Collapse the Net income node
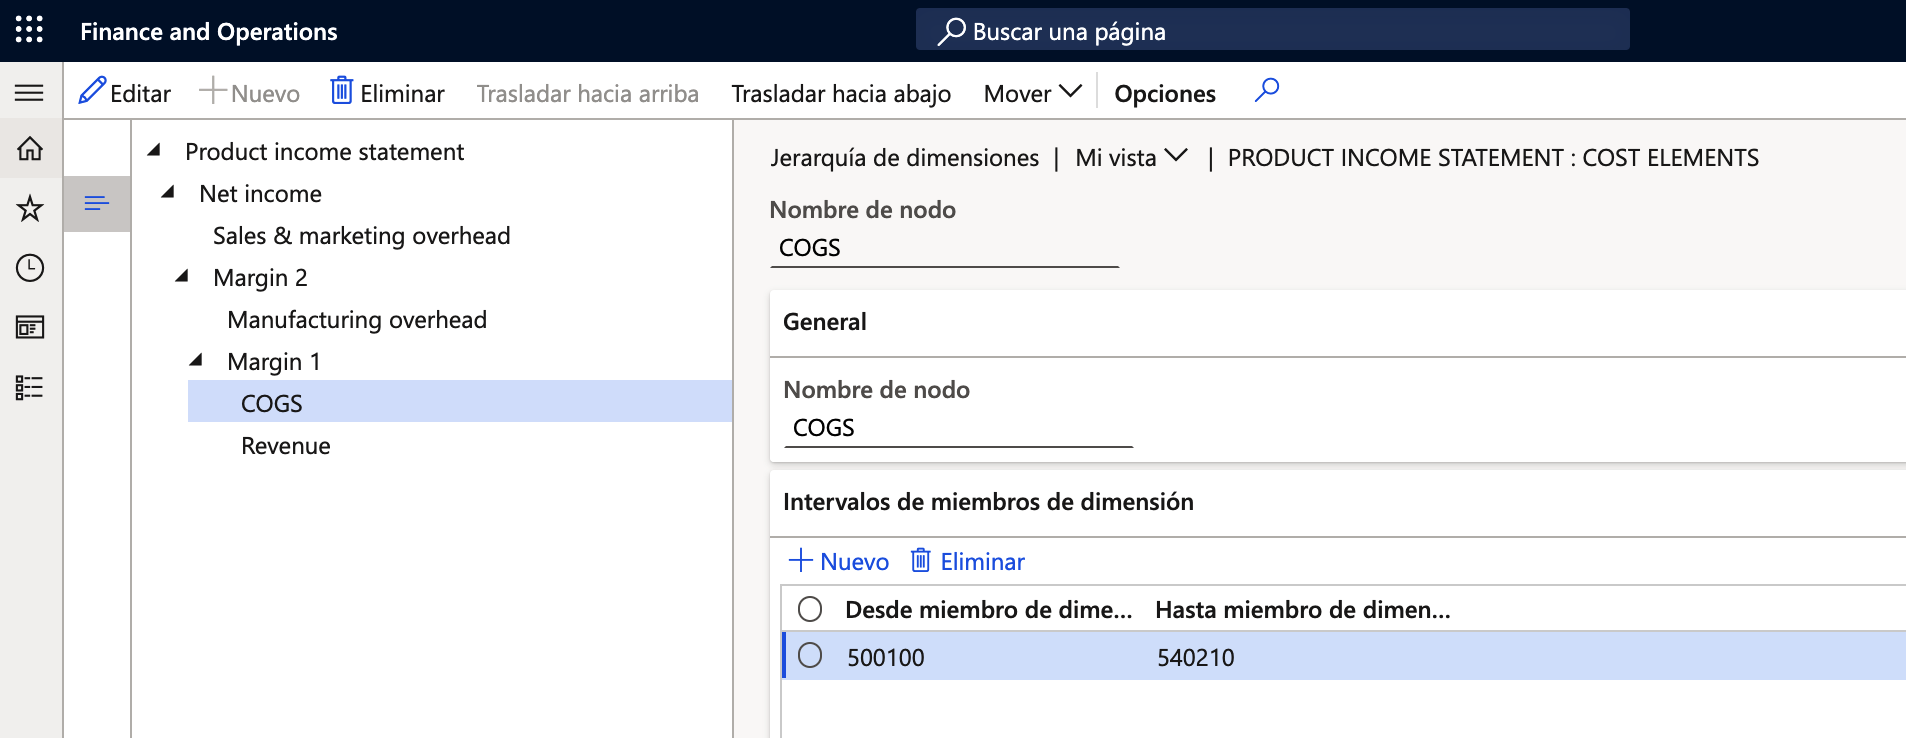Viewport: 1906px width, 738px height. [168, 192]
